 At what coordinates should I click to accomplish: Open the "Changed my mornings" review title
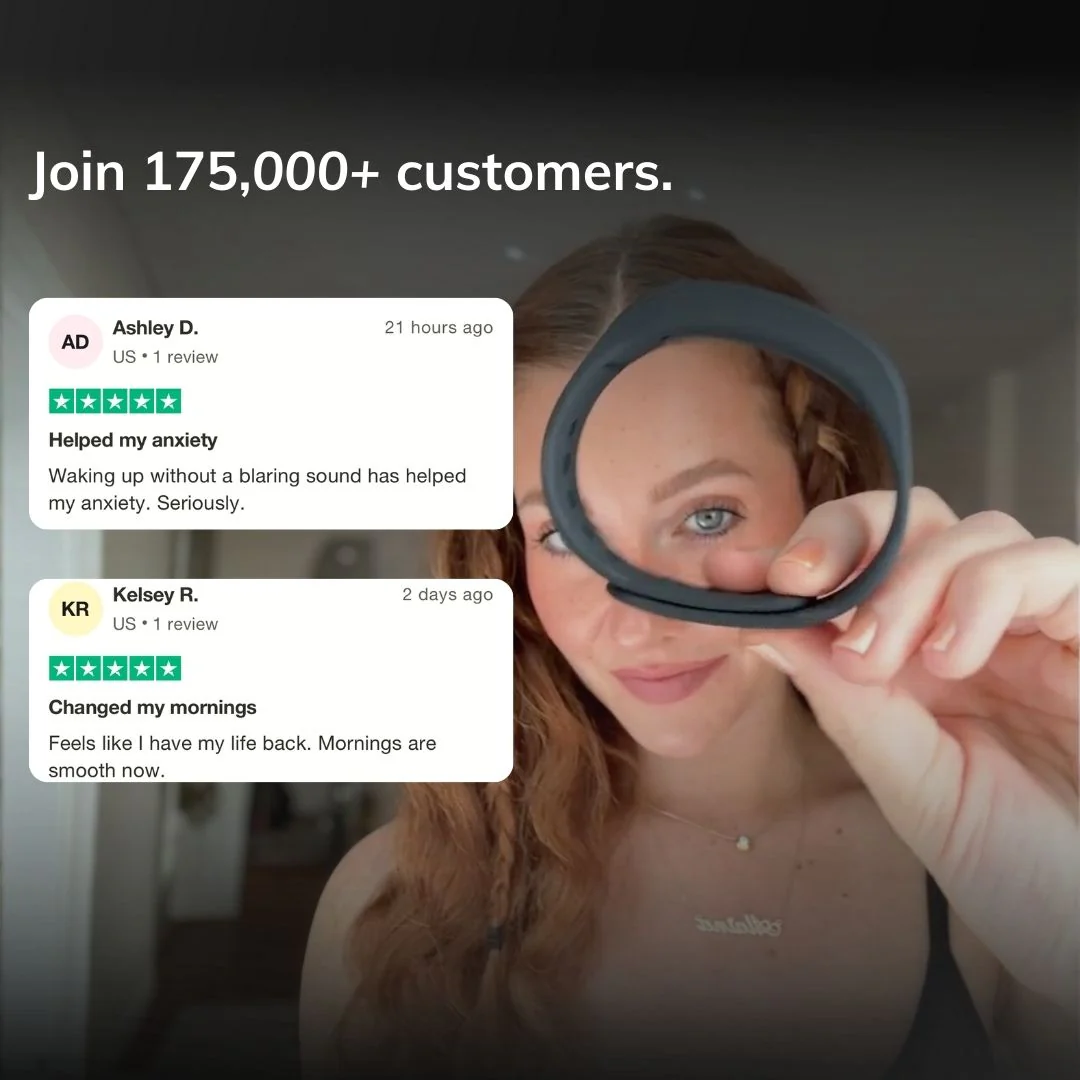152,707
